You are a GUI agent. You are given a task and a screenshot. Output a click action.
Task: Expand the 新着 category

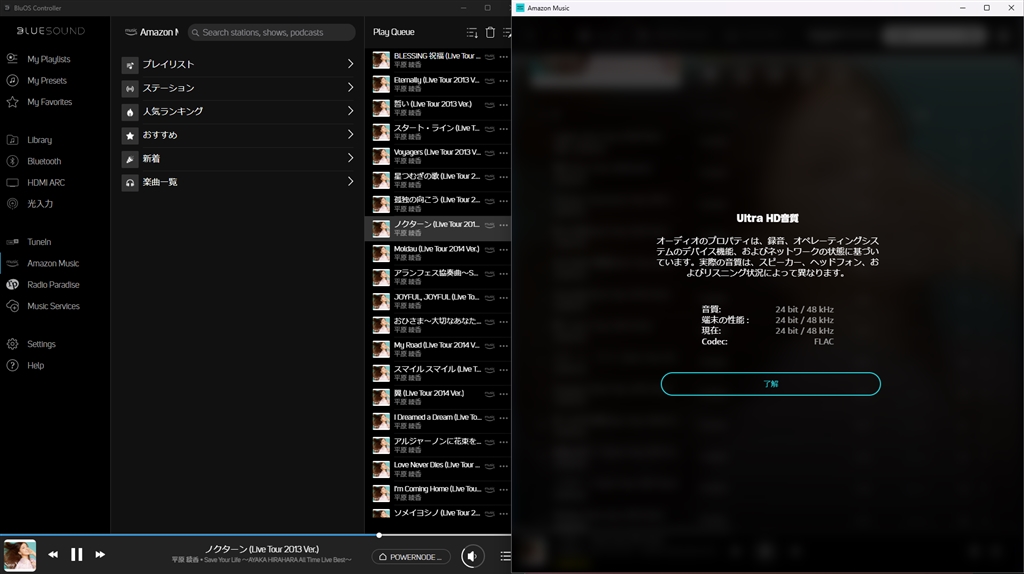238,158
